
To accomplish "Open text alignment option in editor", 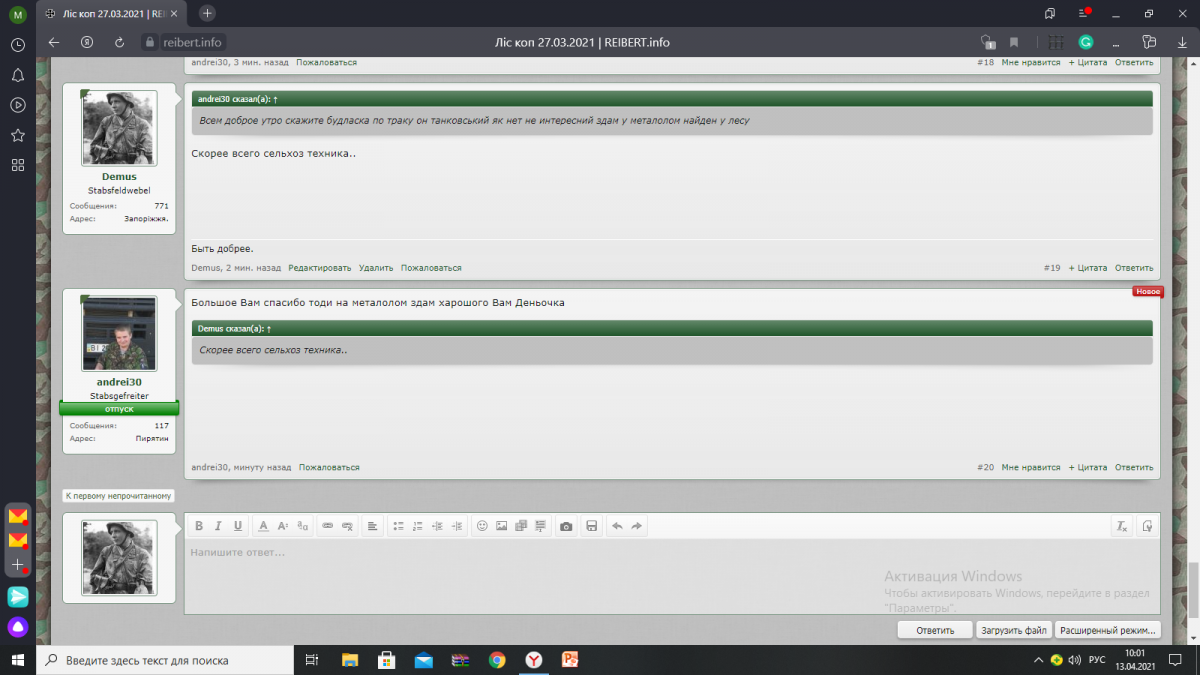I will coord(372,526).
